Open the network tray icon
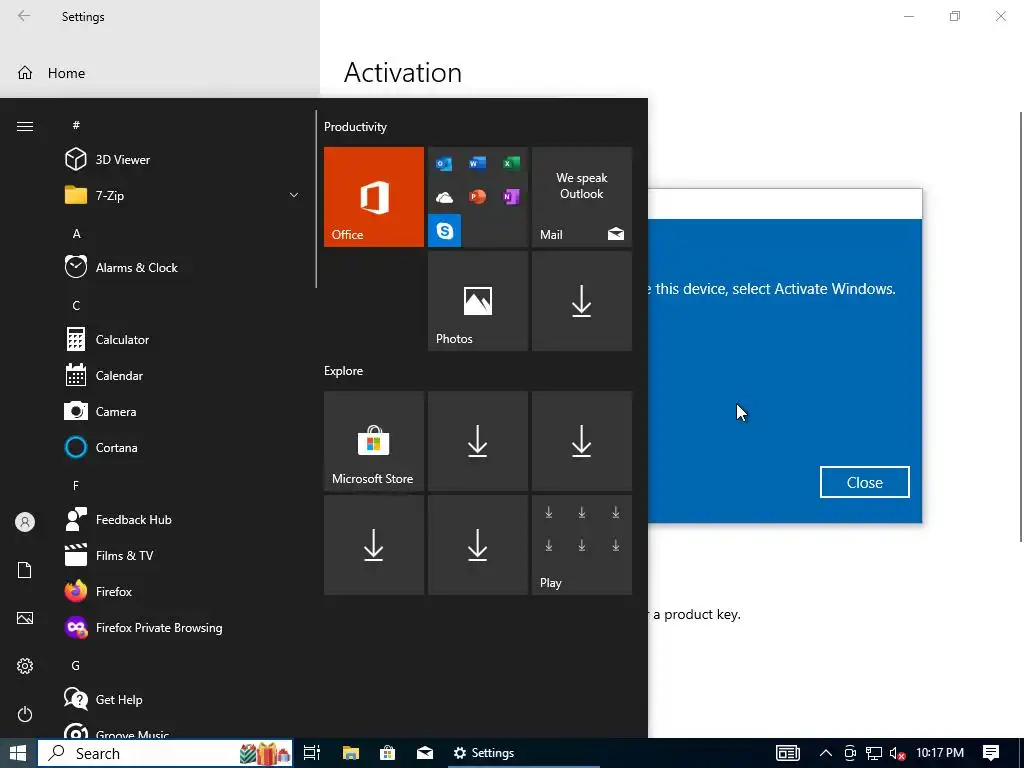The image size is (1024, 768). (x=874, y=753)
